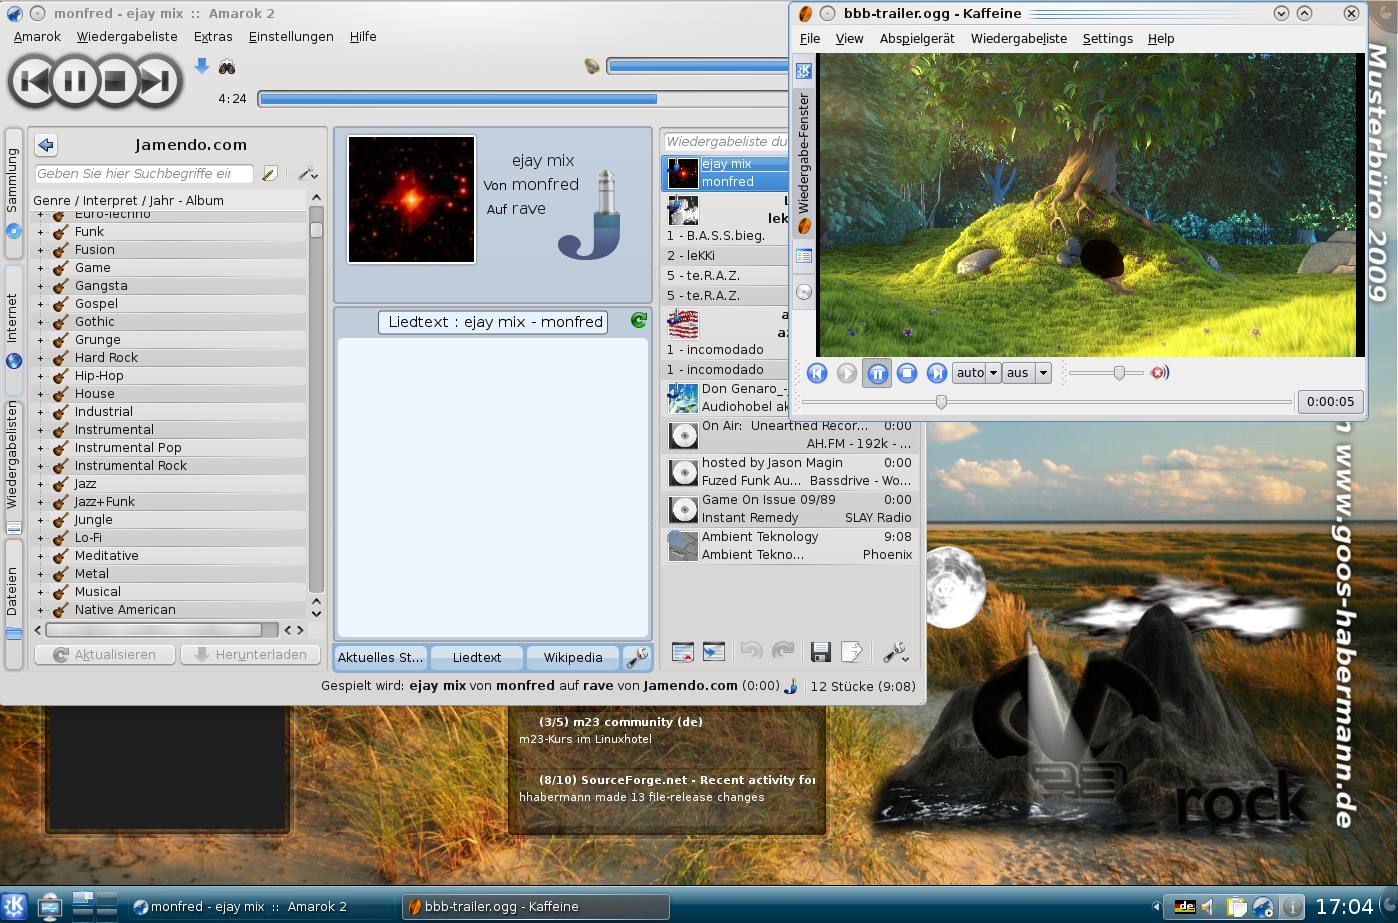Click the Liedtext button in context pane
This screenshot has height=923, width=1398.
(x=477, y=657)
